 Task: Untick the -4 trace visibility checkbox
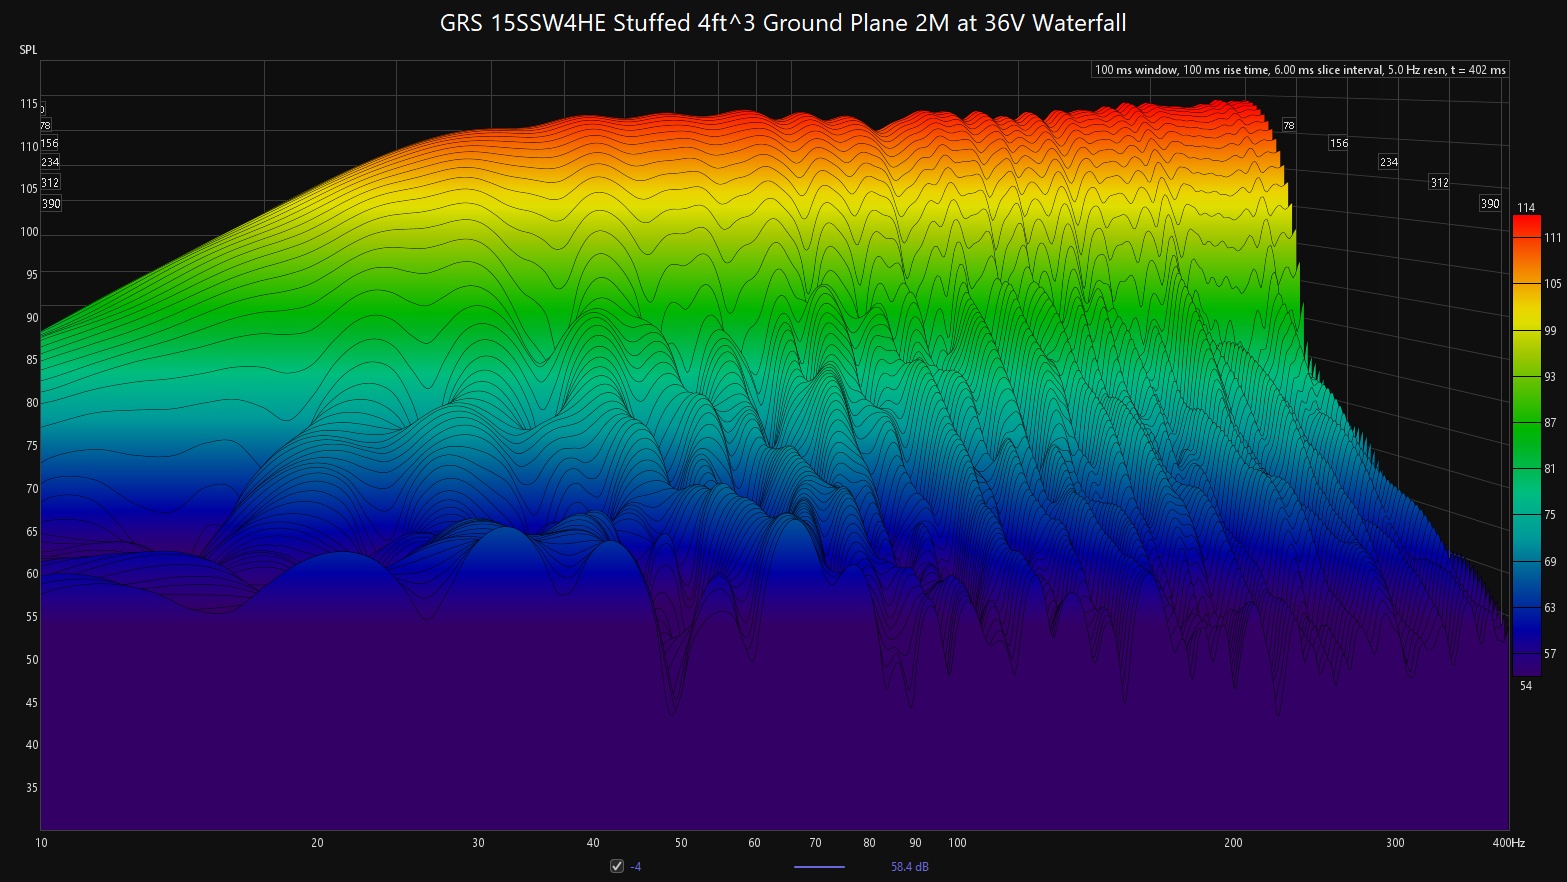click(617, 866)
